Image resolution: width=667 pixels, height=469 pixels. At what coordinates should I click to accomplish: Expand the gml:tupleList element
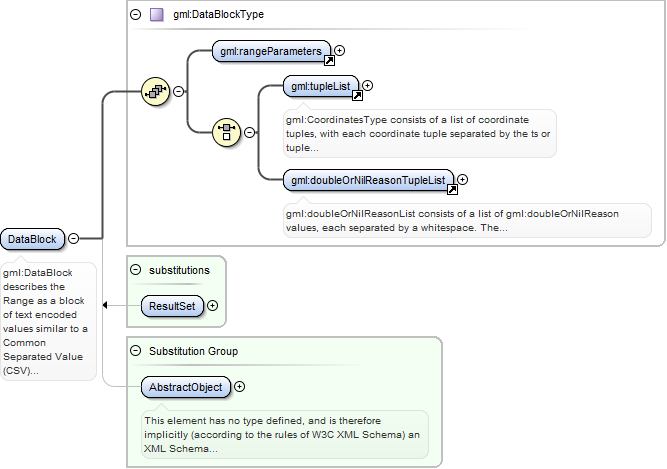[367, 85]
